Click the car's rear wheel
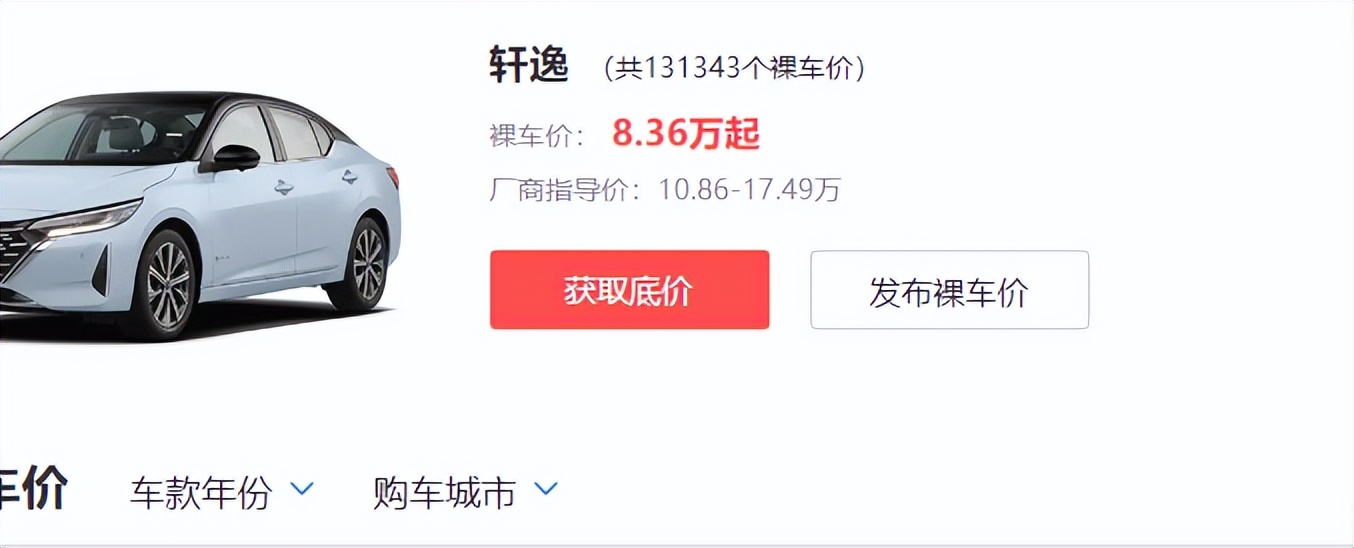The width and height of the screenshot is (1354, 548). 363,262
